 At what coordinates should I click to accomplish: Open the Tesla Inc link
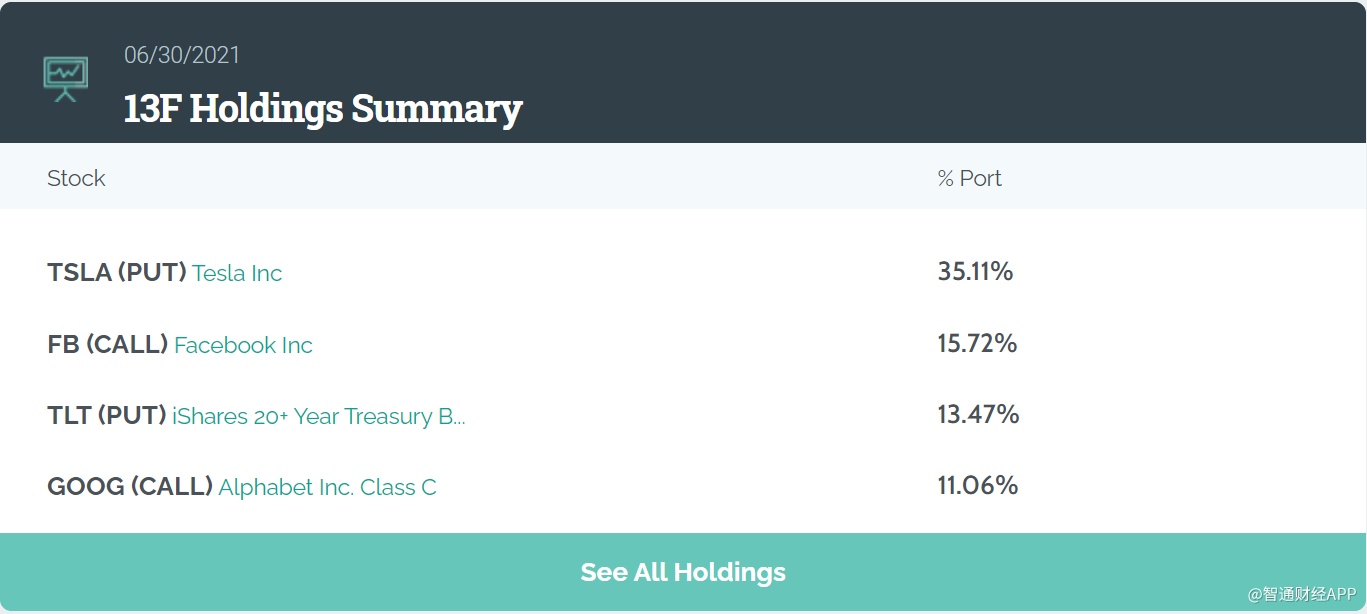(237, 273)
